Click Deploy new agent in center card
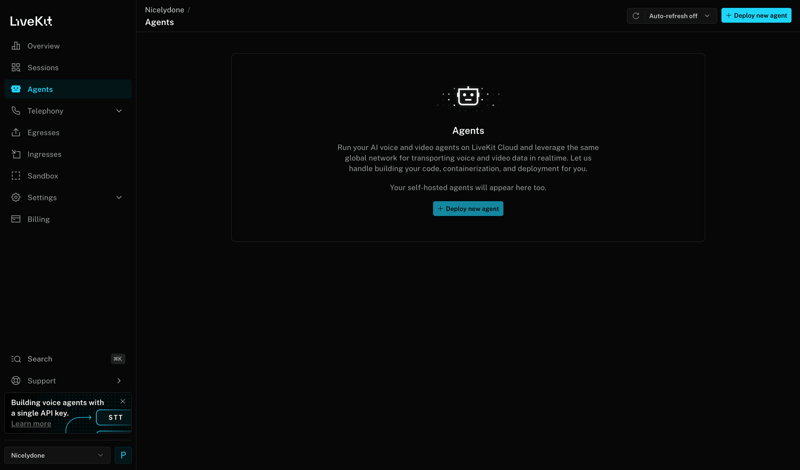 [468, 208]
